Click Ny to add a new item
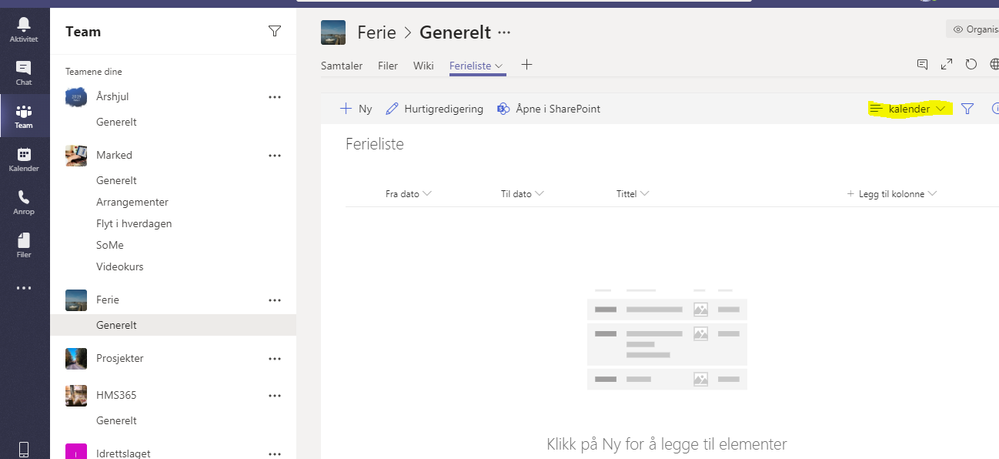Image resolution: width=999 pixels, height=459 pixels. click(356, 109)
